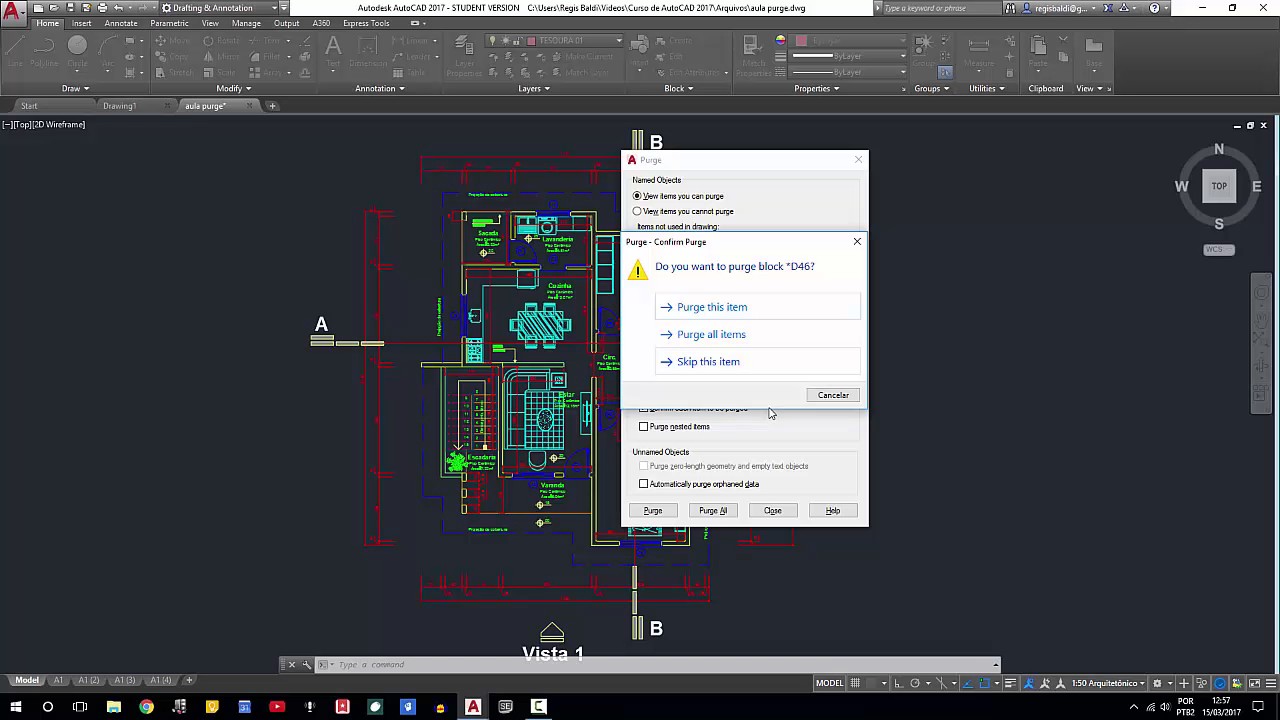The height and width of the screenshot is (720, 1280).
Task: Choose 'Purge all items' option
Action: pos(711,334)
